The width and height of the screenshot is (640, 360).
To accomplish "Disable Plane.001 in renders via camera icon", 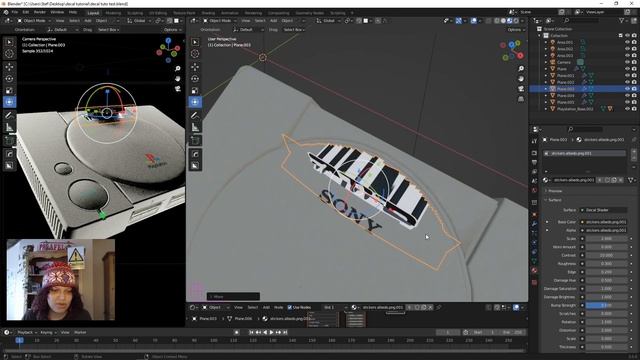I will pos(634,76).
